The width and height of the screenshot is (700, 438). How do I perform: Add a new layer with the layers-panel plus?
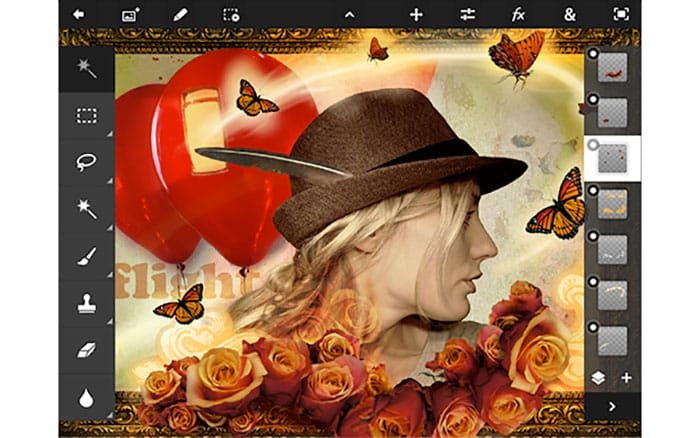pos(626,378)
